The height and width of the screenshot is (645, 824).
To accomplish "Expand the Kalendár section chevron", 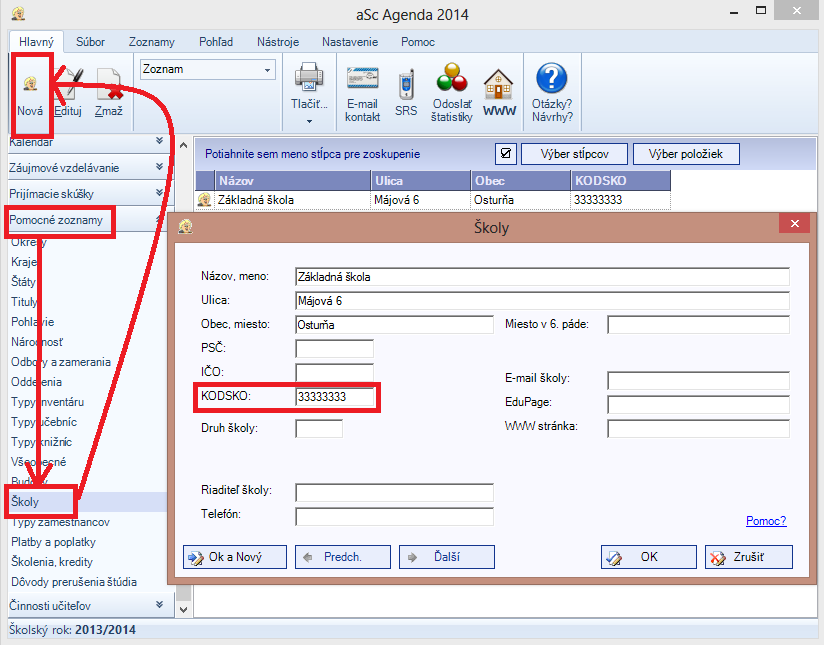I will tap(159, 141).
